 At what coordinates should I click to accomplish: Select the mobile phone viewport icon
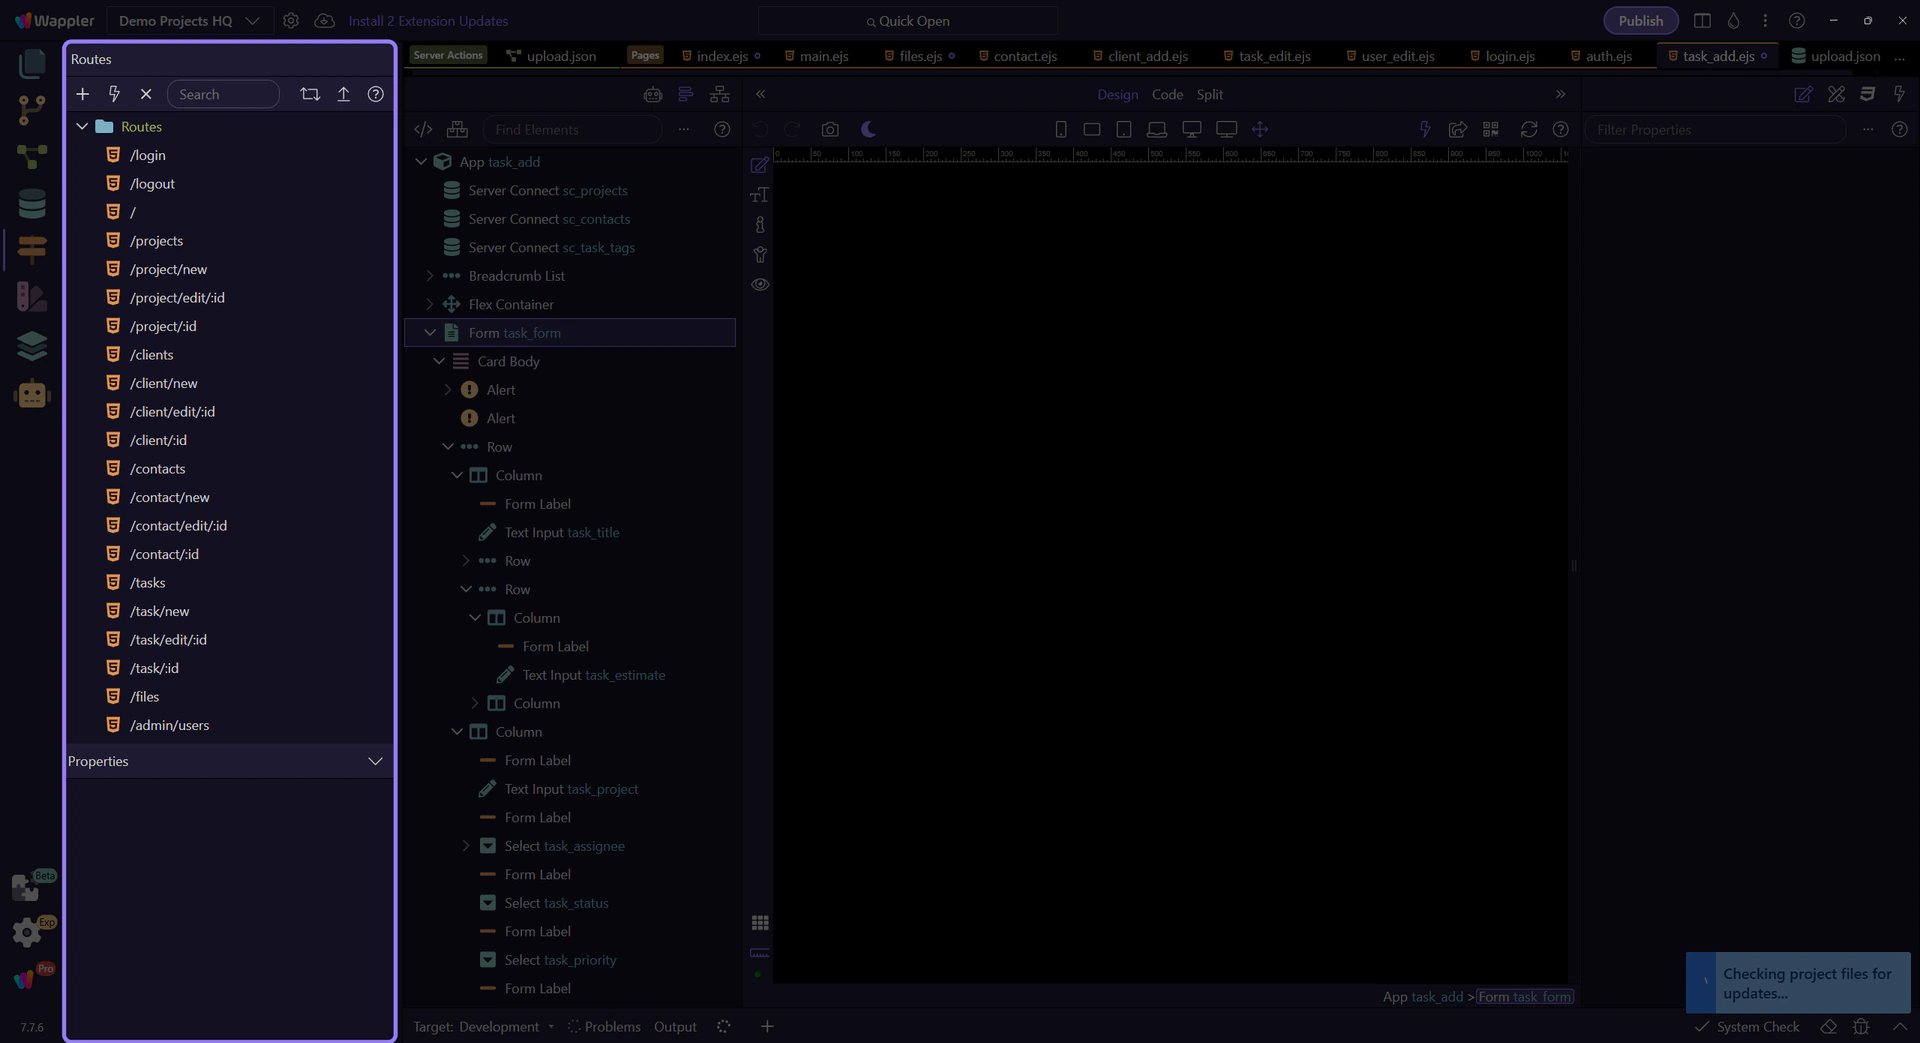click(x=1061, y=130)
